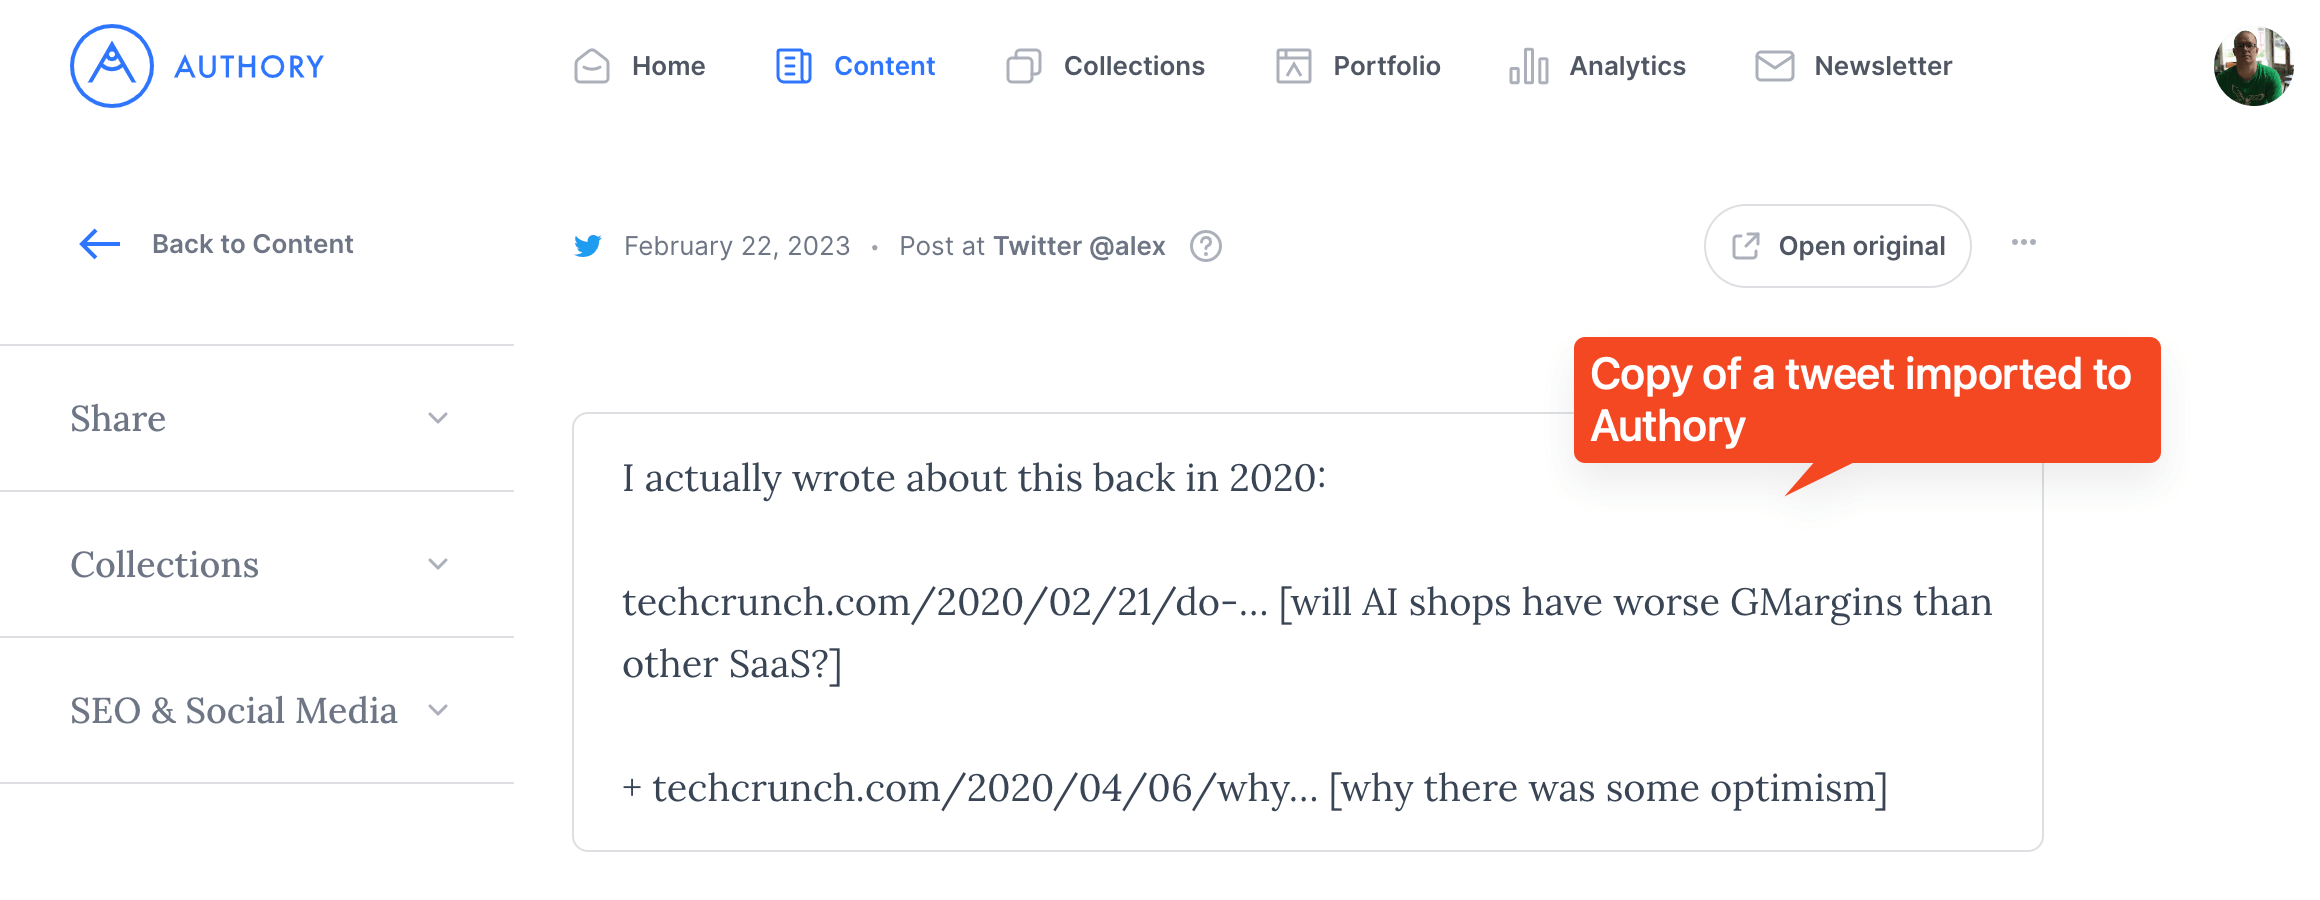Image resolution: width=2320 pixels, height=900 pixels.
Task: Open the Home navigation icon
Action: coord(592,66)
